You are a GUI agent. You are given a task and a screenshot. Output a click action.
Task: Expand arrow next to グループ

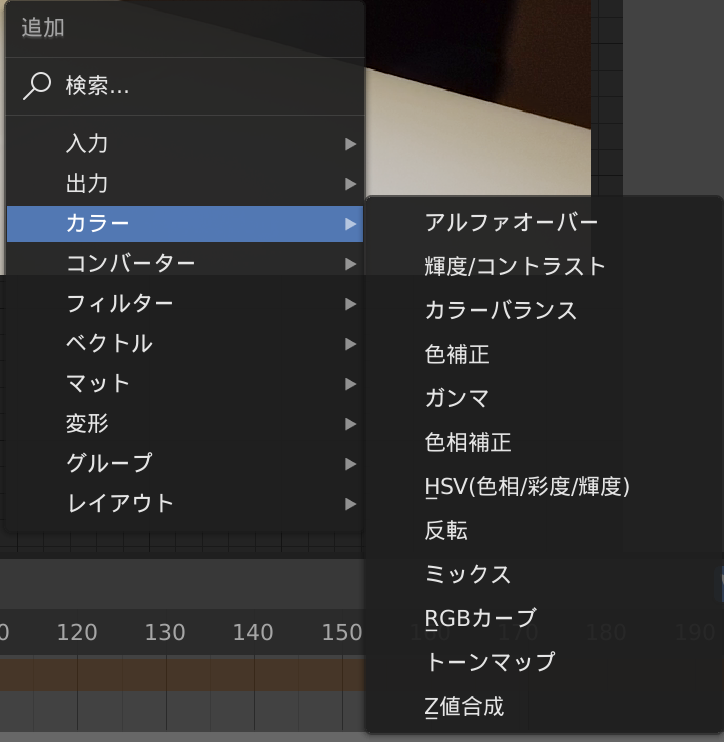pos(350,464)
